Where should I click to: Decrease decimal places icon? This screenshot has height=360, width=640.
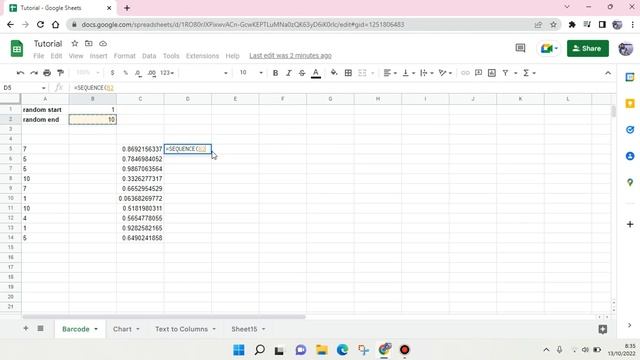pos(138,73)
